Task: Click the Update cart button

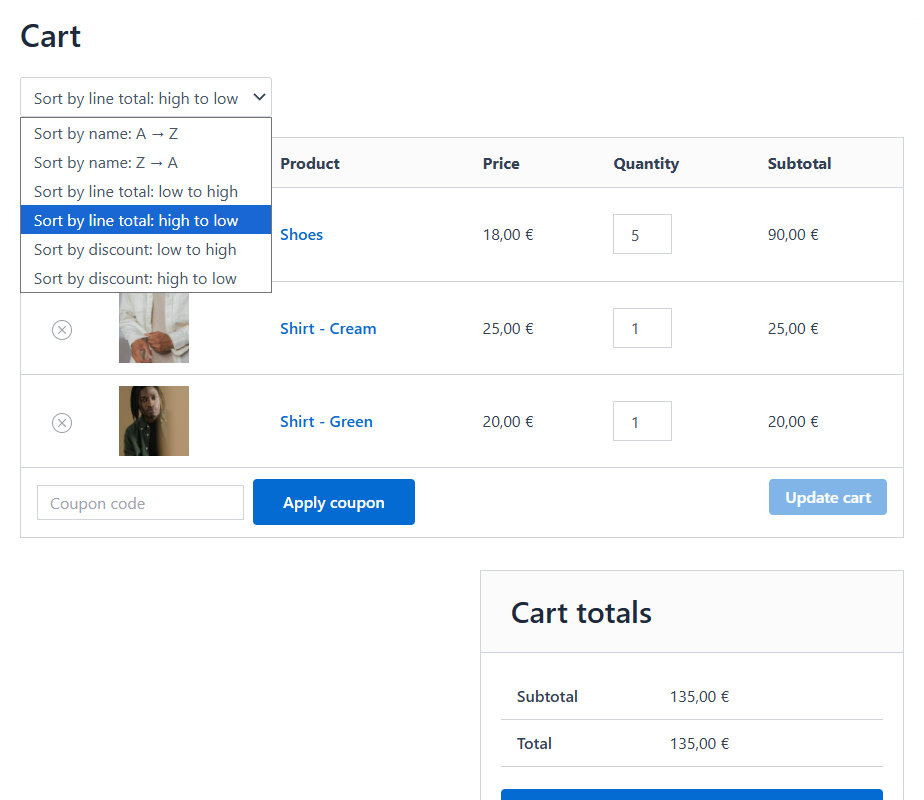Action: point(827,497)
